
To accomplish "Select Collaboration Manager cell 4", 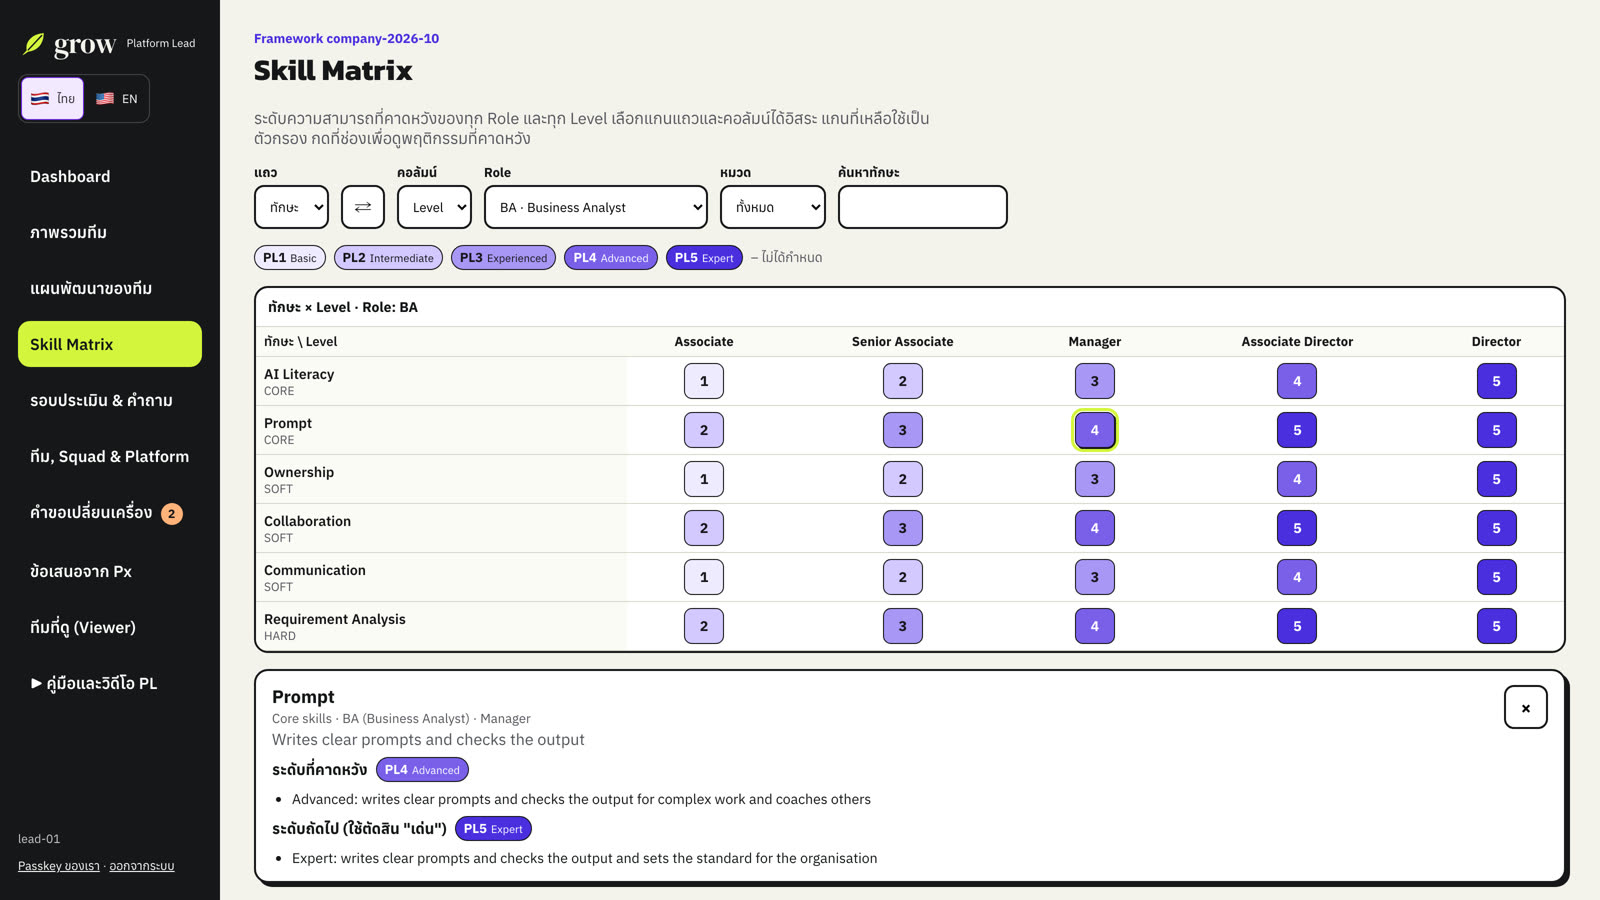I will pos(1095,528).
